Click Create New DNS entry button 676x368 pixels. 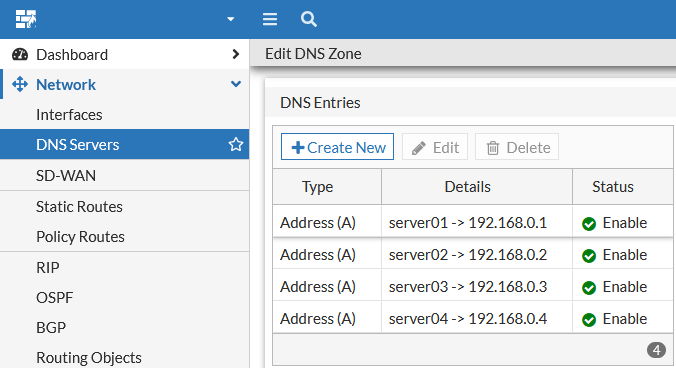[337, 147]
